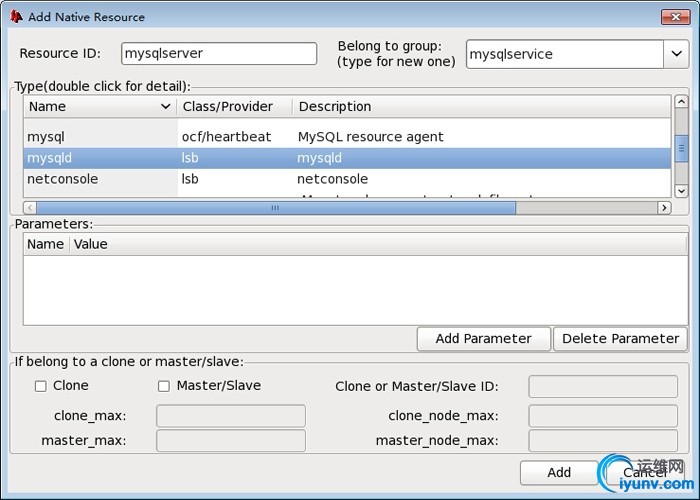This screenshot has width=700, height=500.
Task: Click the master_node_max input field
Action: click(603, 441)
